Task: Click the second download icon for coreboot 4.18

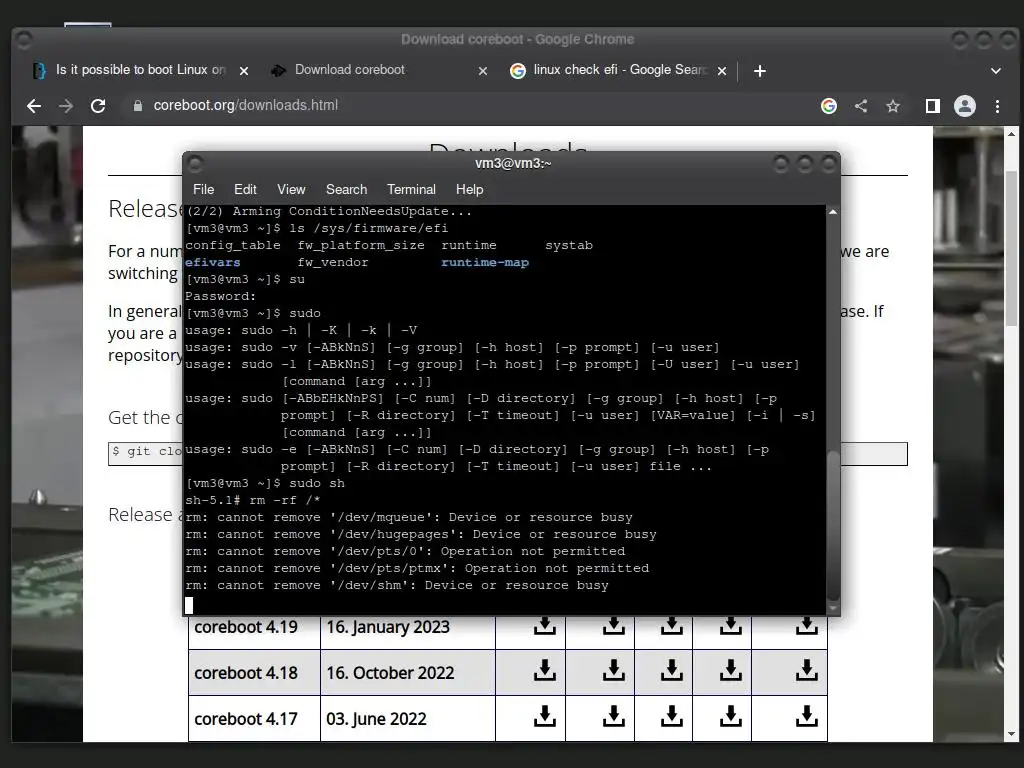Action: pyautogui.click(x=613, y=670)
